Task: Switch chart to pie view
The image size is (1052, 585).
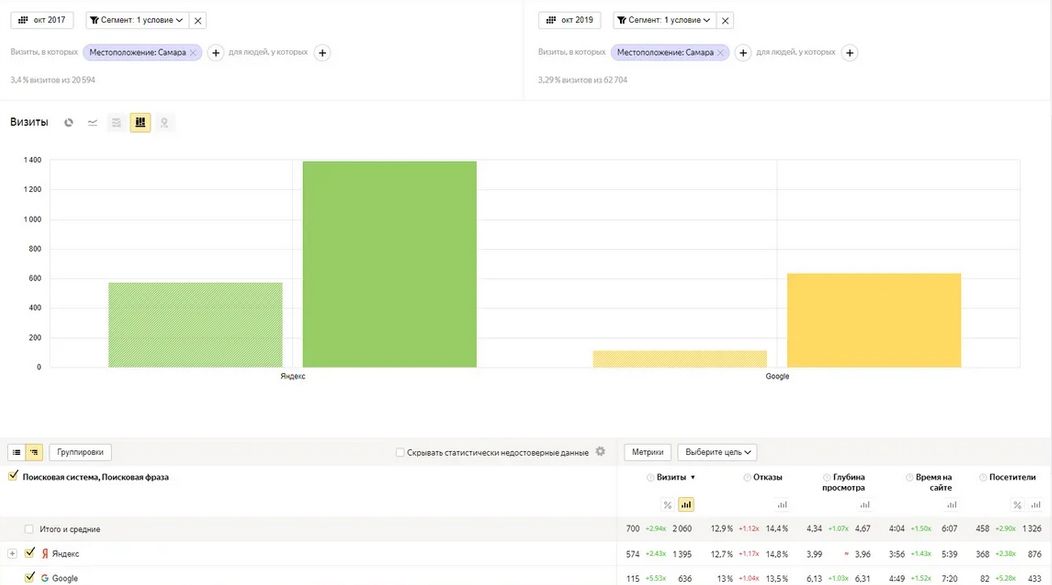Action: [x=68, y=122]
